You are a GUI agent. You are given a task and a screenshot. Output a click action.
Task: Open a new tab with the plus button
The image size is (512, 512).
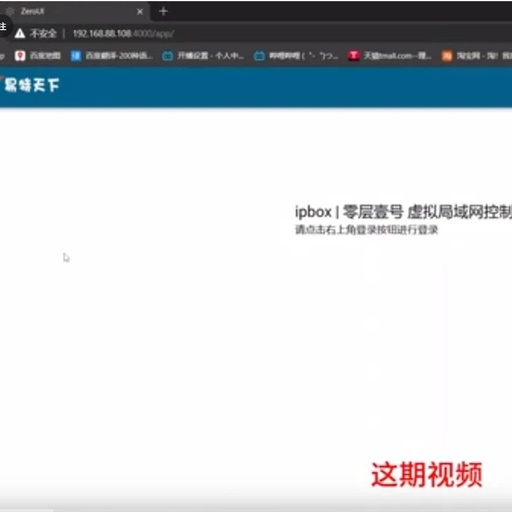tap(163, 12)
